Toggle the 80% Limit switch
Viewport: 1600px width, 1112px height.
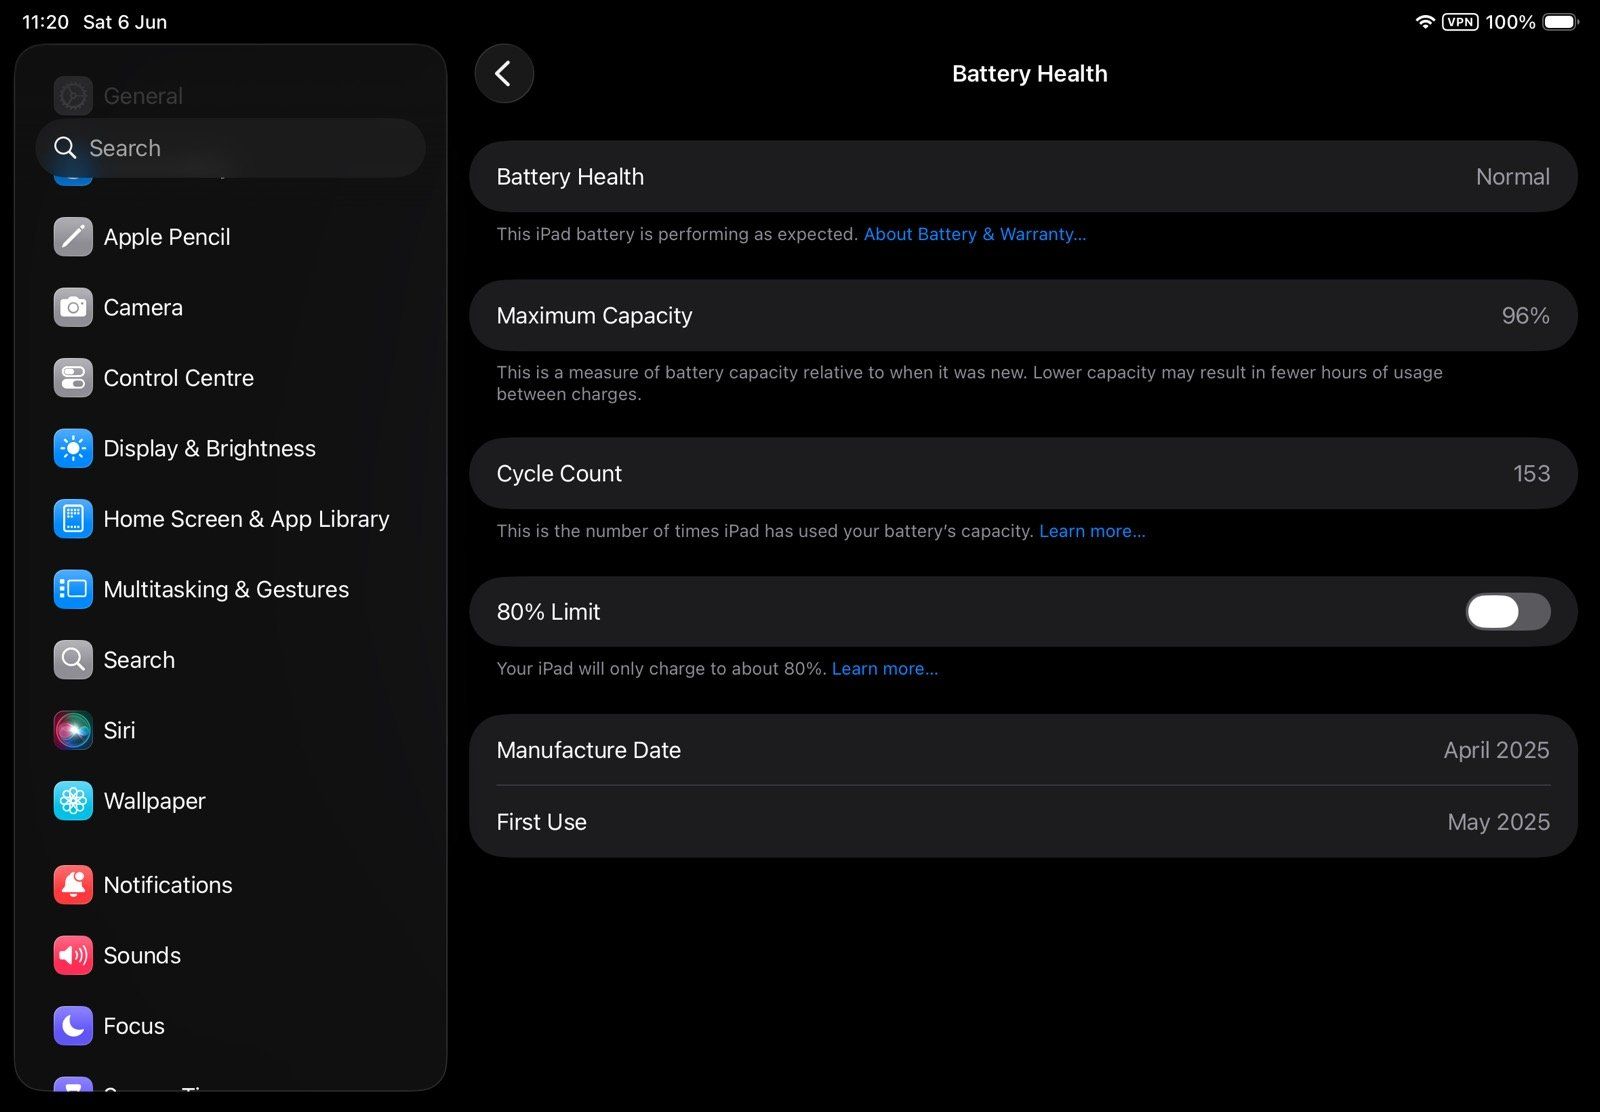coord(1508,611)
